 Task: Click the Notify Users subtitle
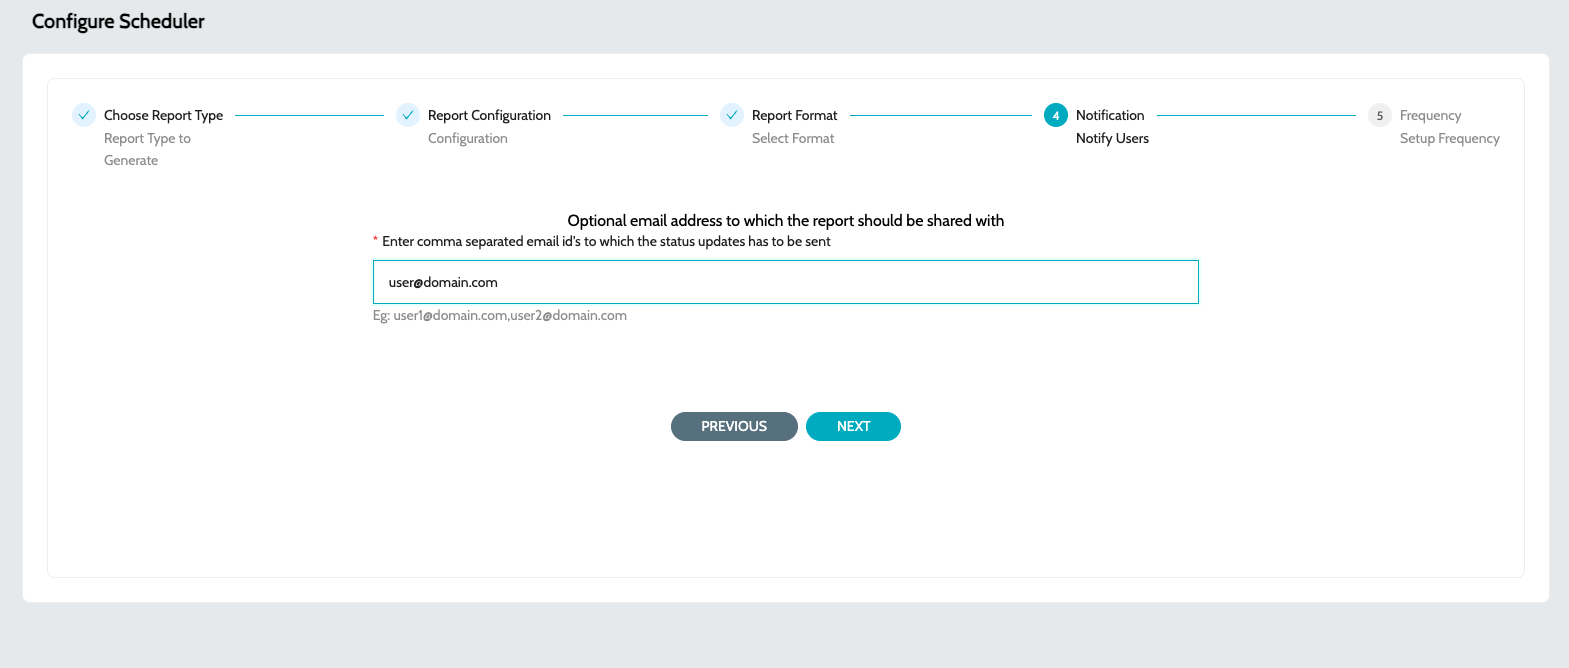[1112, 138]
